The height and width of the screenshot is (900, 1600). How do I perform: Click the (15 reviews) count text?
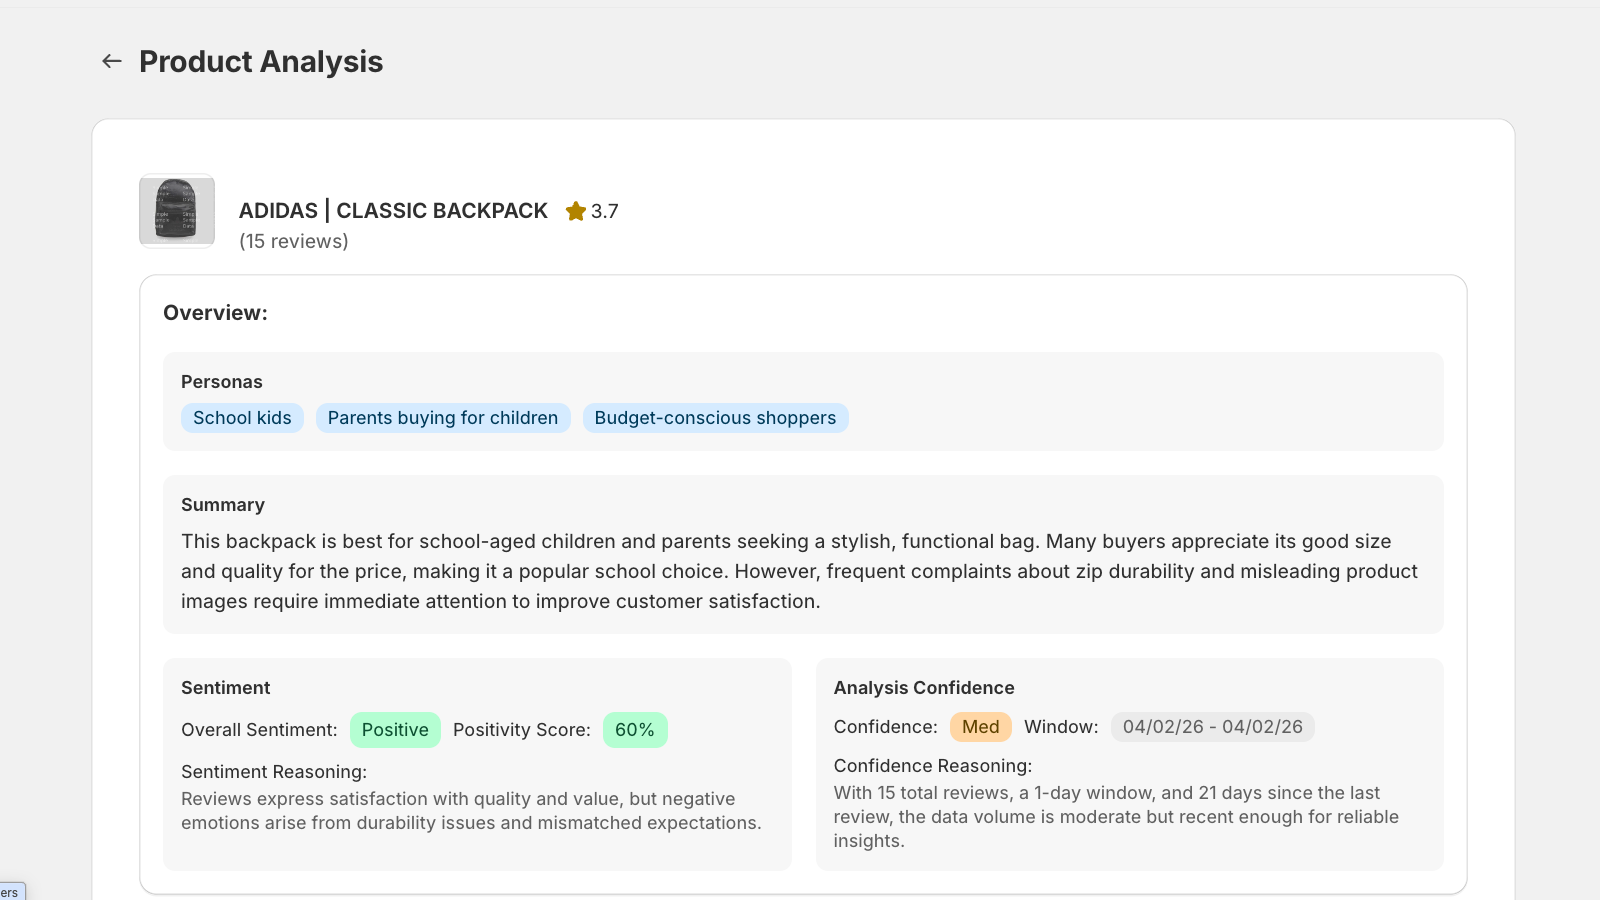[x=294, y=241]
